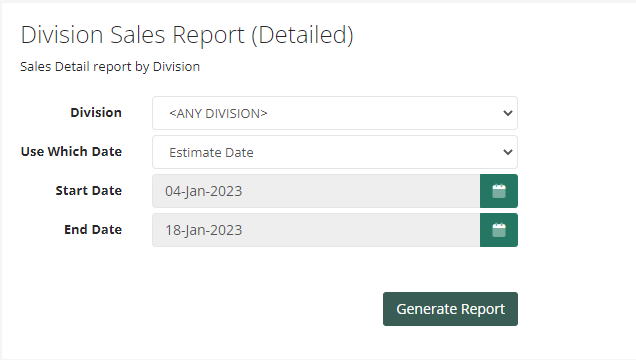
Task: Click the End Date field showing 18-Jan-2023
Action: [x=316, y=230]
